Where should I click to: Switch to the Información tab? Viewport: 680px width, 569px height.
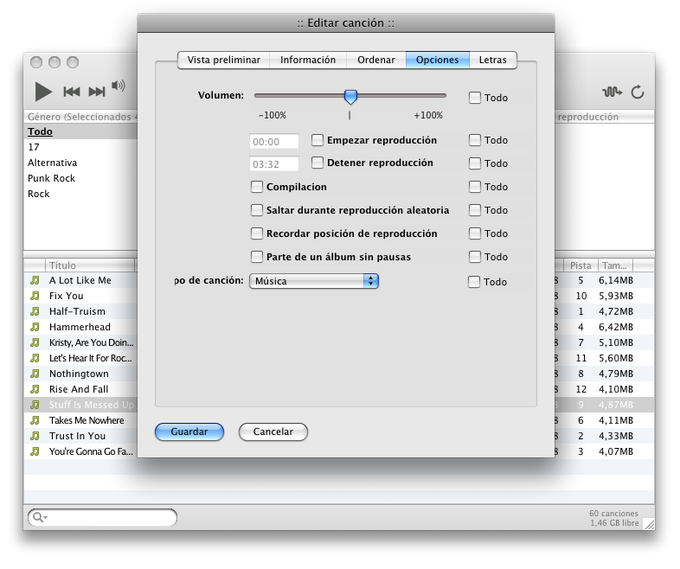click(x=308, y=60)
